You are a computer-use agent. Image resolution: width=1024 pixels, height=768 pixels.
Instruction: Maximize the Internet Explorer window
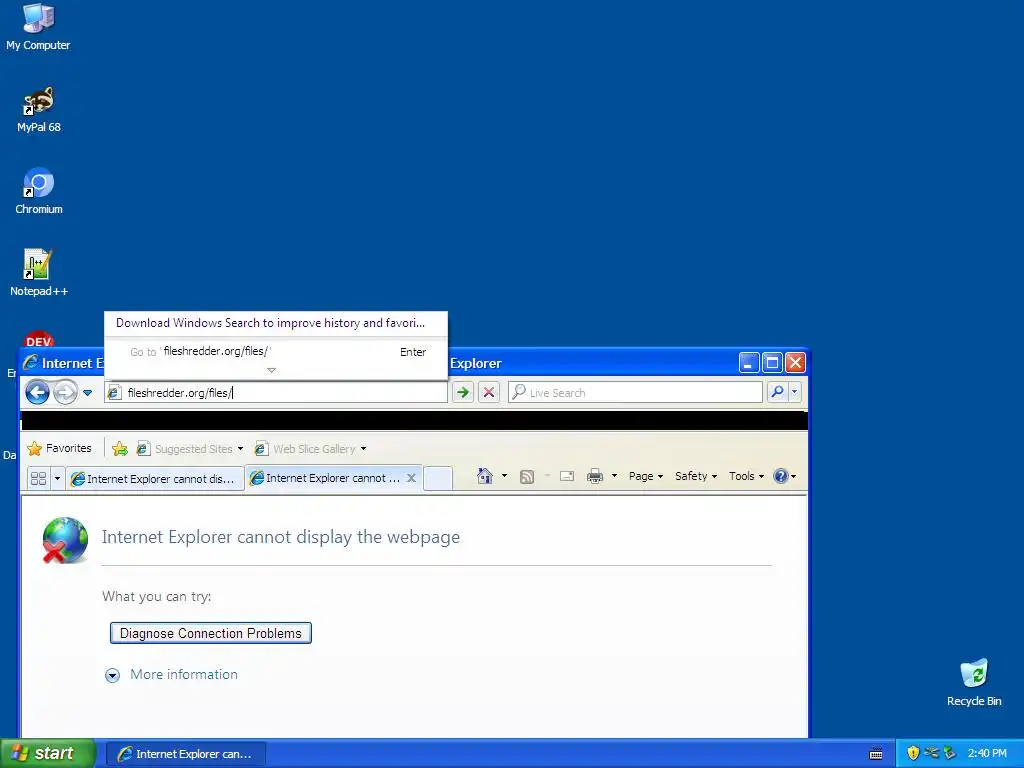(x=772, y=363)
